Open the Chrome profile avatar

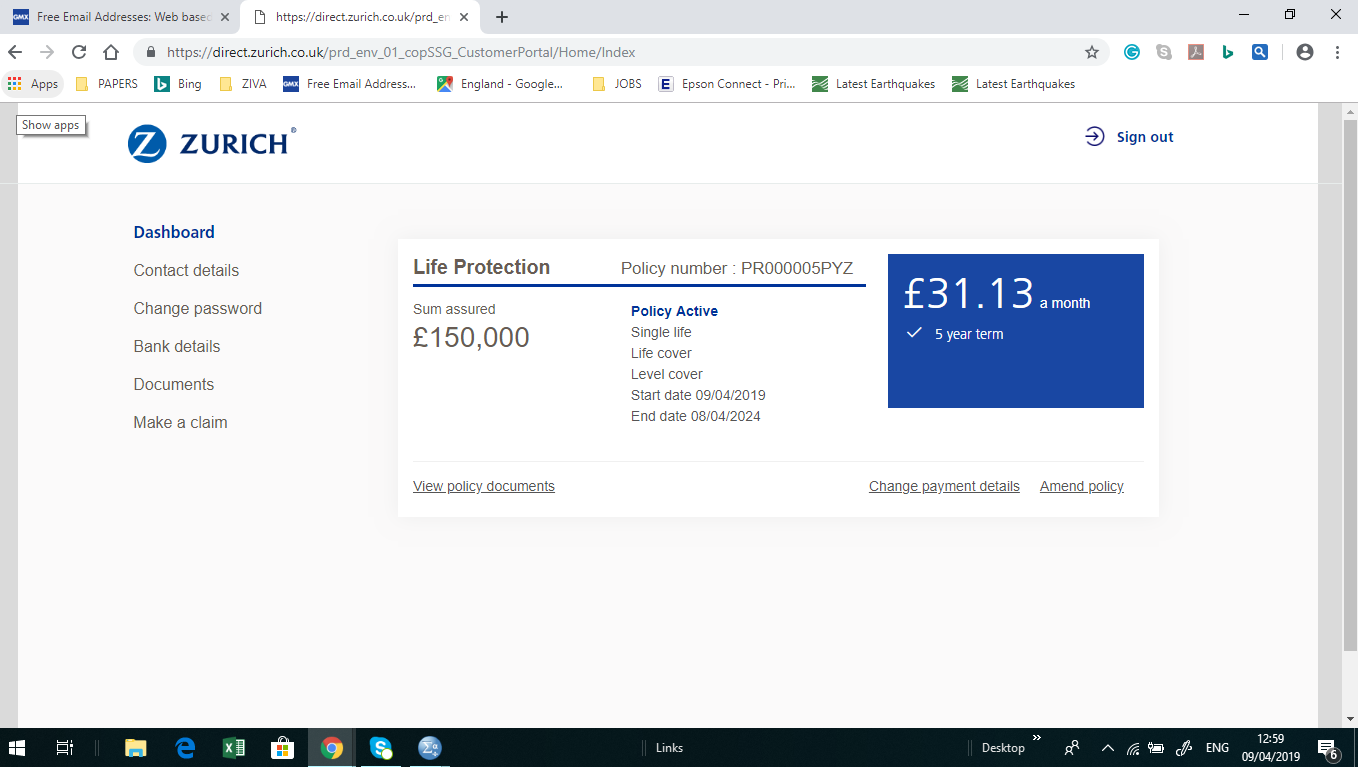[x=1304, y=51]
